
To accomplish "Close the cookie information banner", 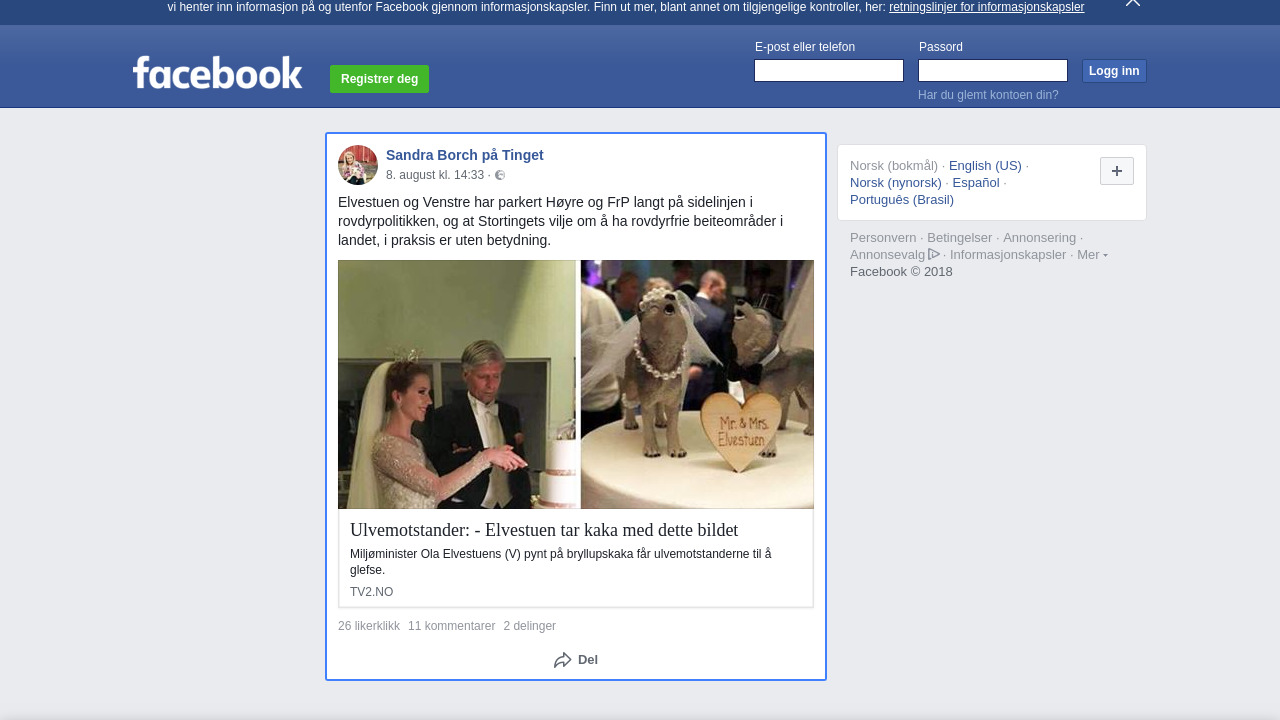I will coord(1133,3).
